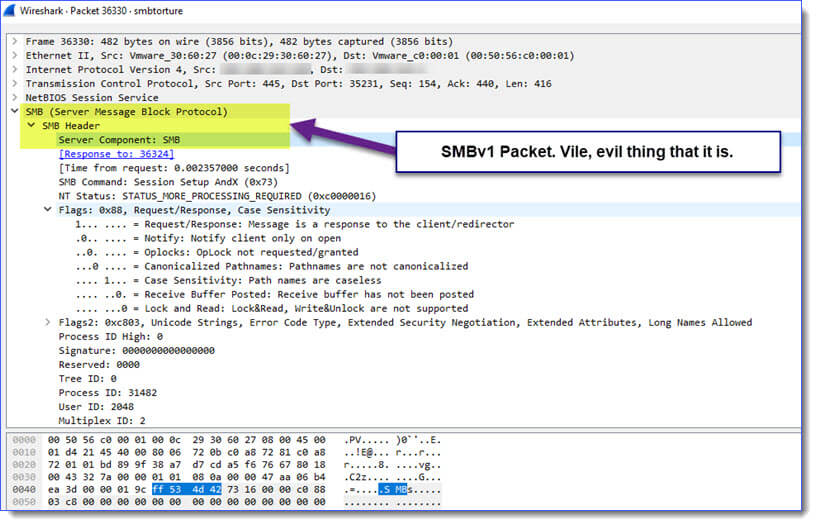Select Process ID High: 0 row

tap(110, 336)
